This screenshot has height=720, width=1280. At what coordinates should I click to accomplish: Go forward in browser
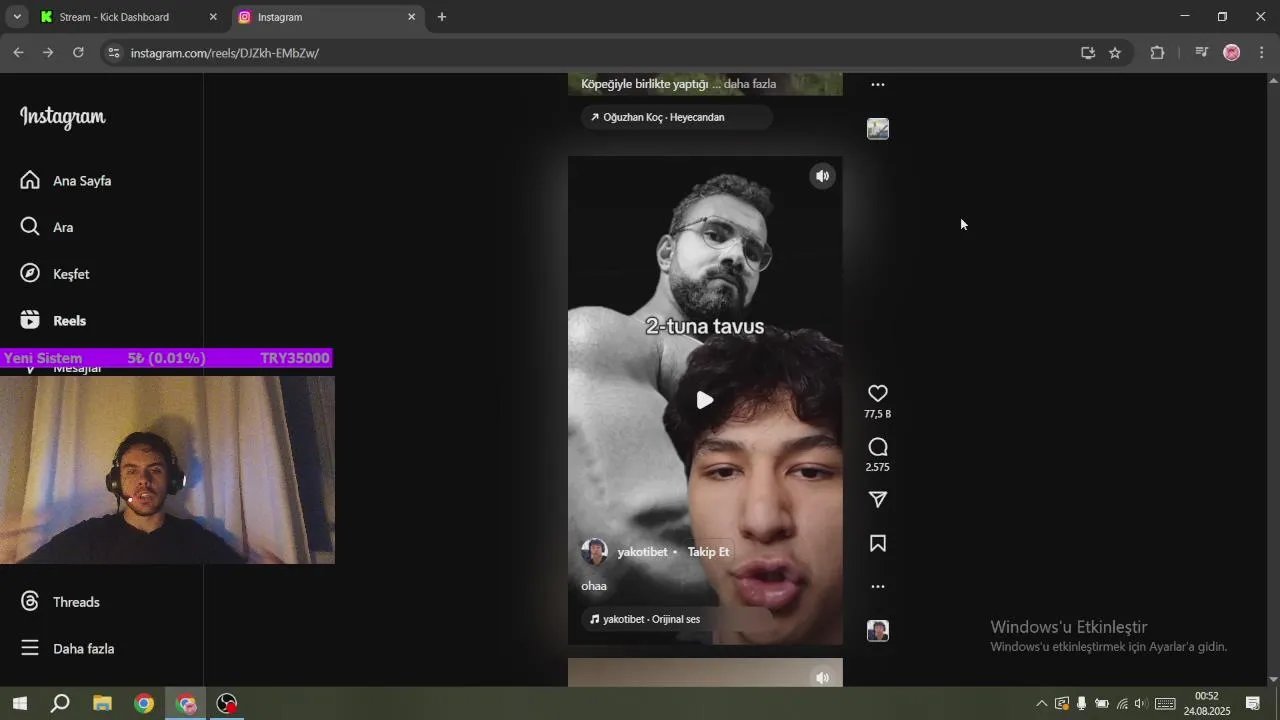coord(48,53)
